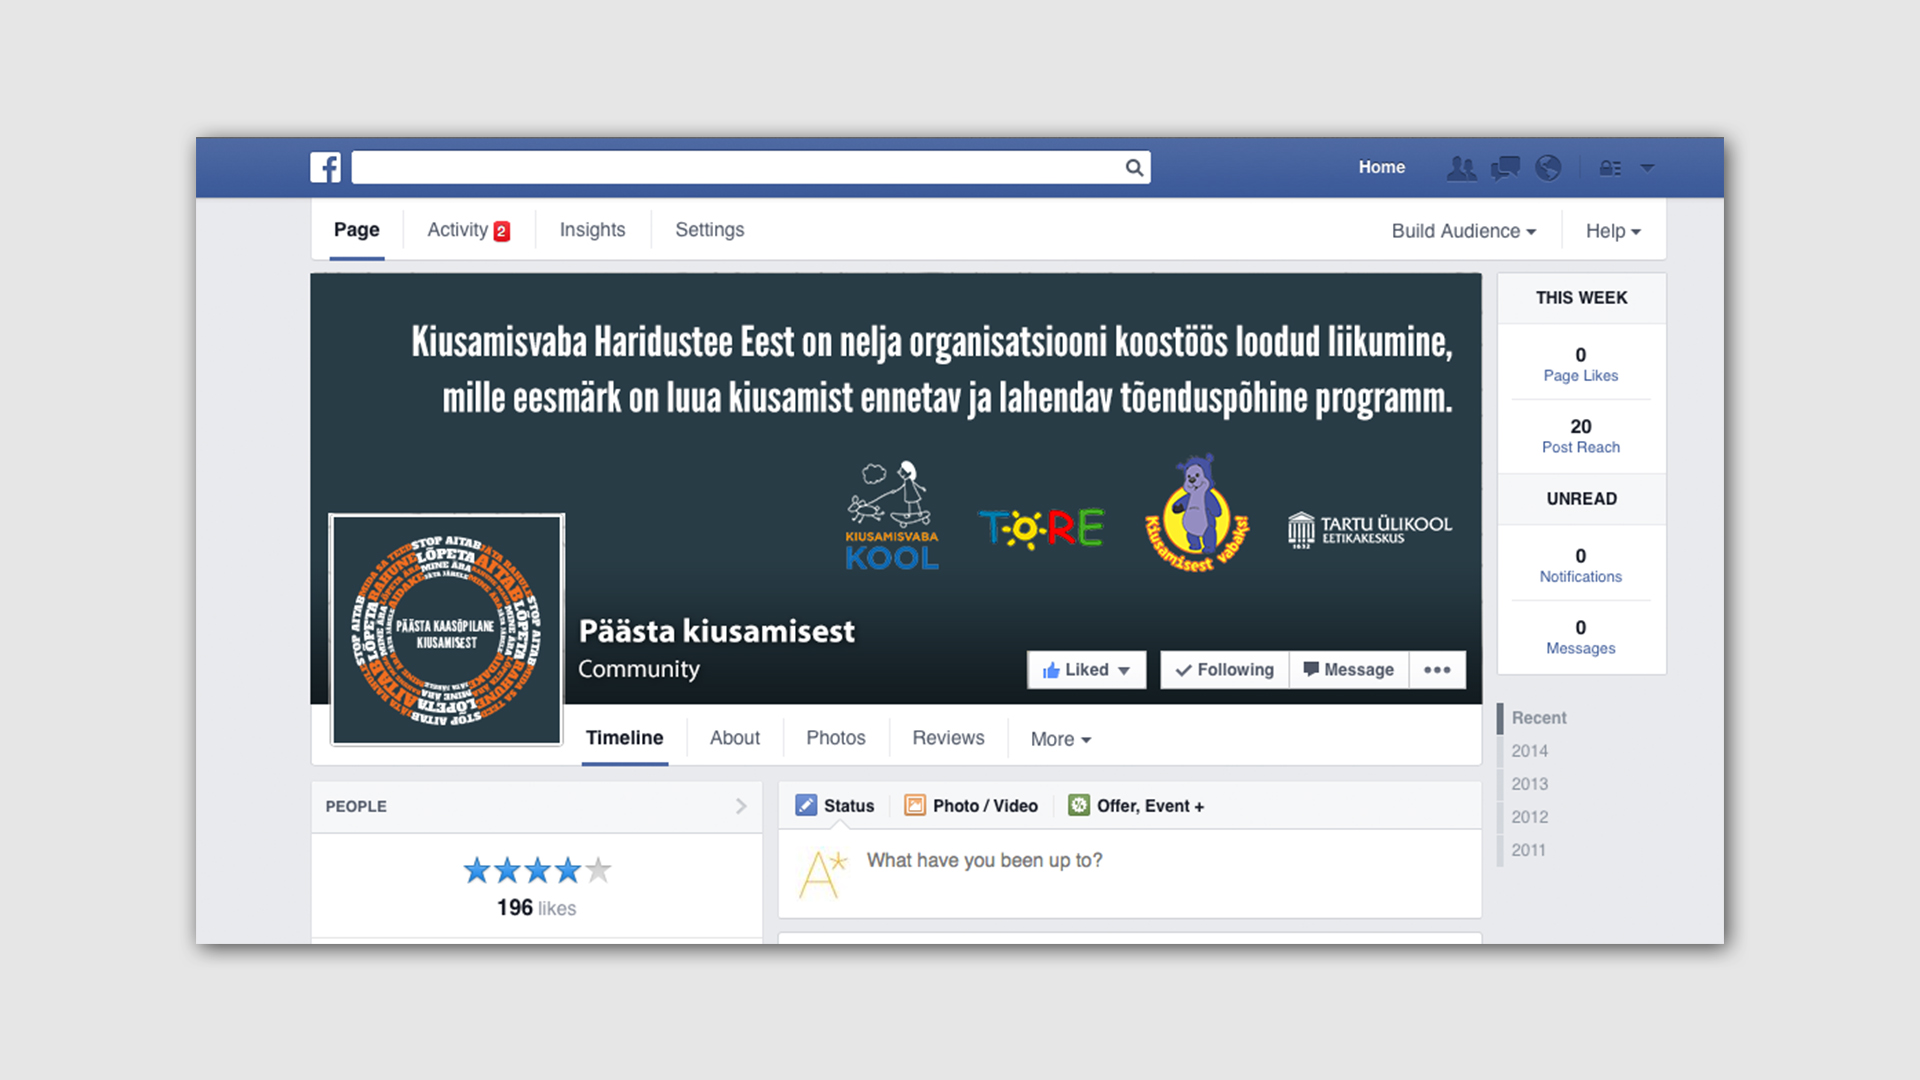Open the globe notifications icon
The image size is (1920, 1080).
pyautogui.click(x=1548, y=168)
